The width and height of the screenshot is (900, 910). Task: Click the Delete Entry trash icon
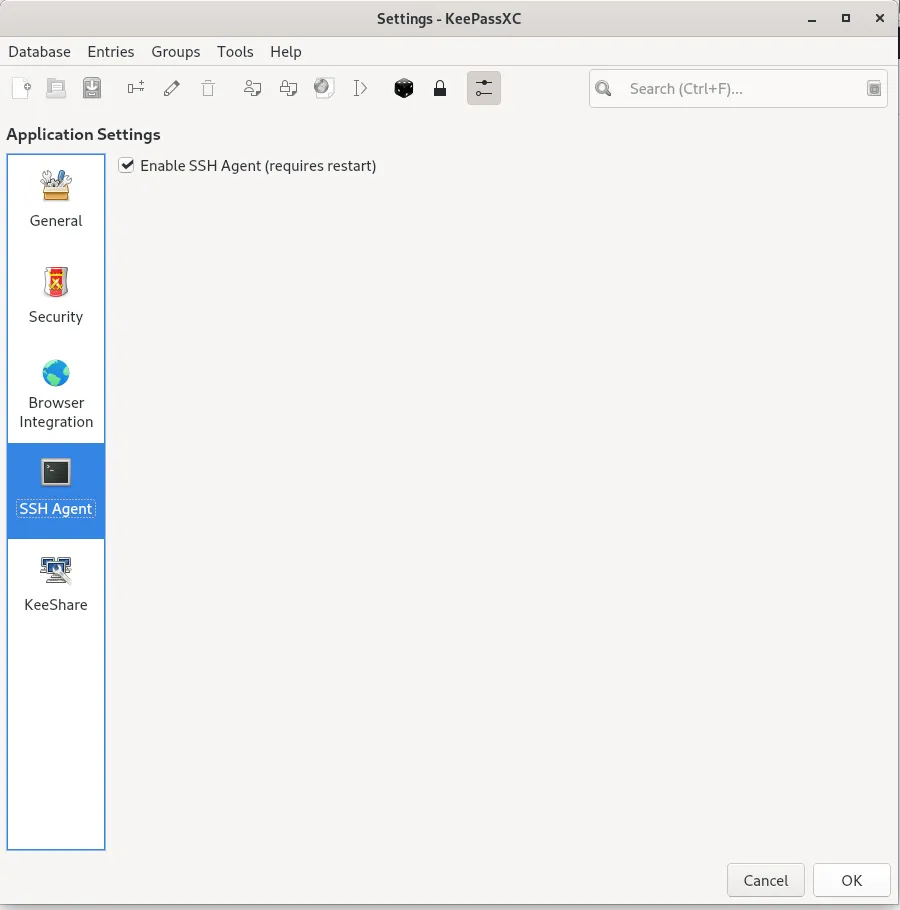click(208, 89)
